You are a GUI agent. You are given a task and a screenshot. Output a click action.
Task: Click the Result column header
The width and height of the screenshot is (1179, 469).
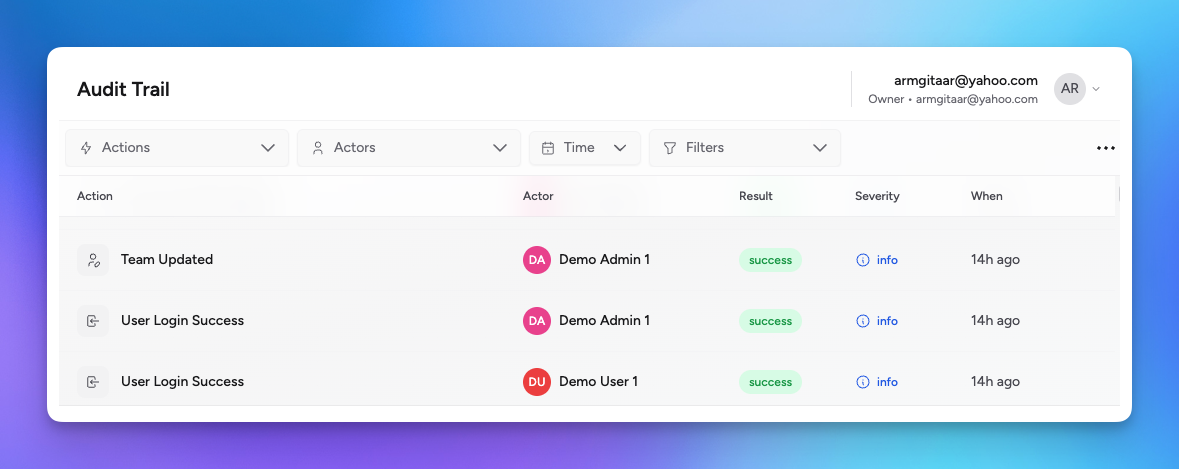(755, 196)
